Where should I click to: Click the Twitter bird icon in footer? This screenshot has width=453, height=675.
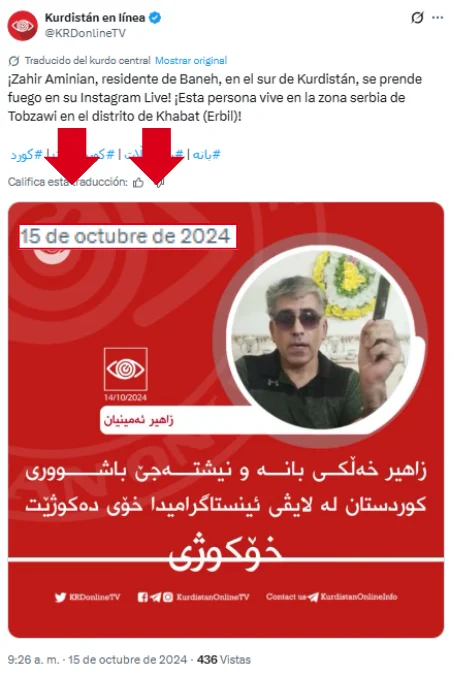(60, 597)
